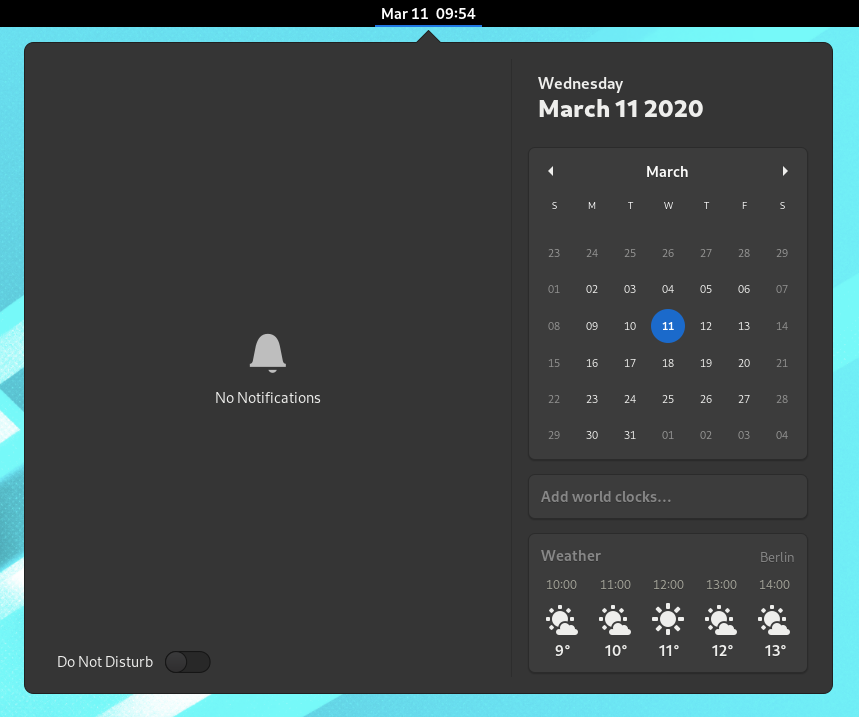Image resolution: width=859 pixels, height=717 pixels.
Task: Open the Weather panel
Action: click(571, 555)
